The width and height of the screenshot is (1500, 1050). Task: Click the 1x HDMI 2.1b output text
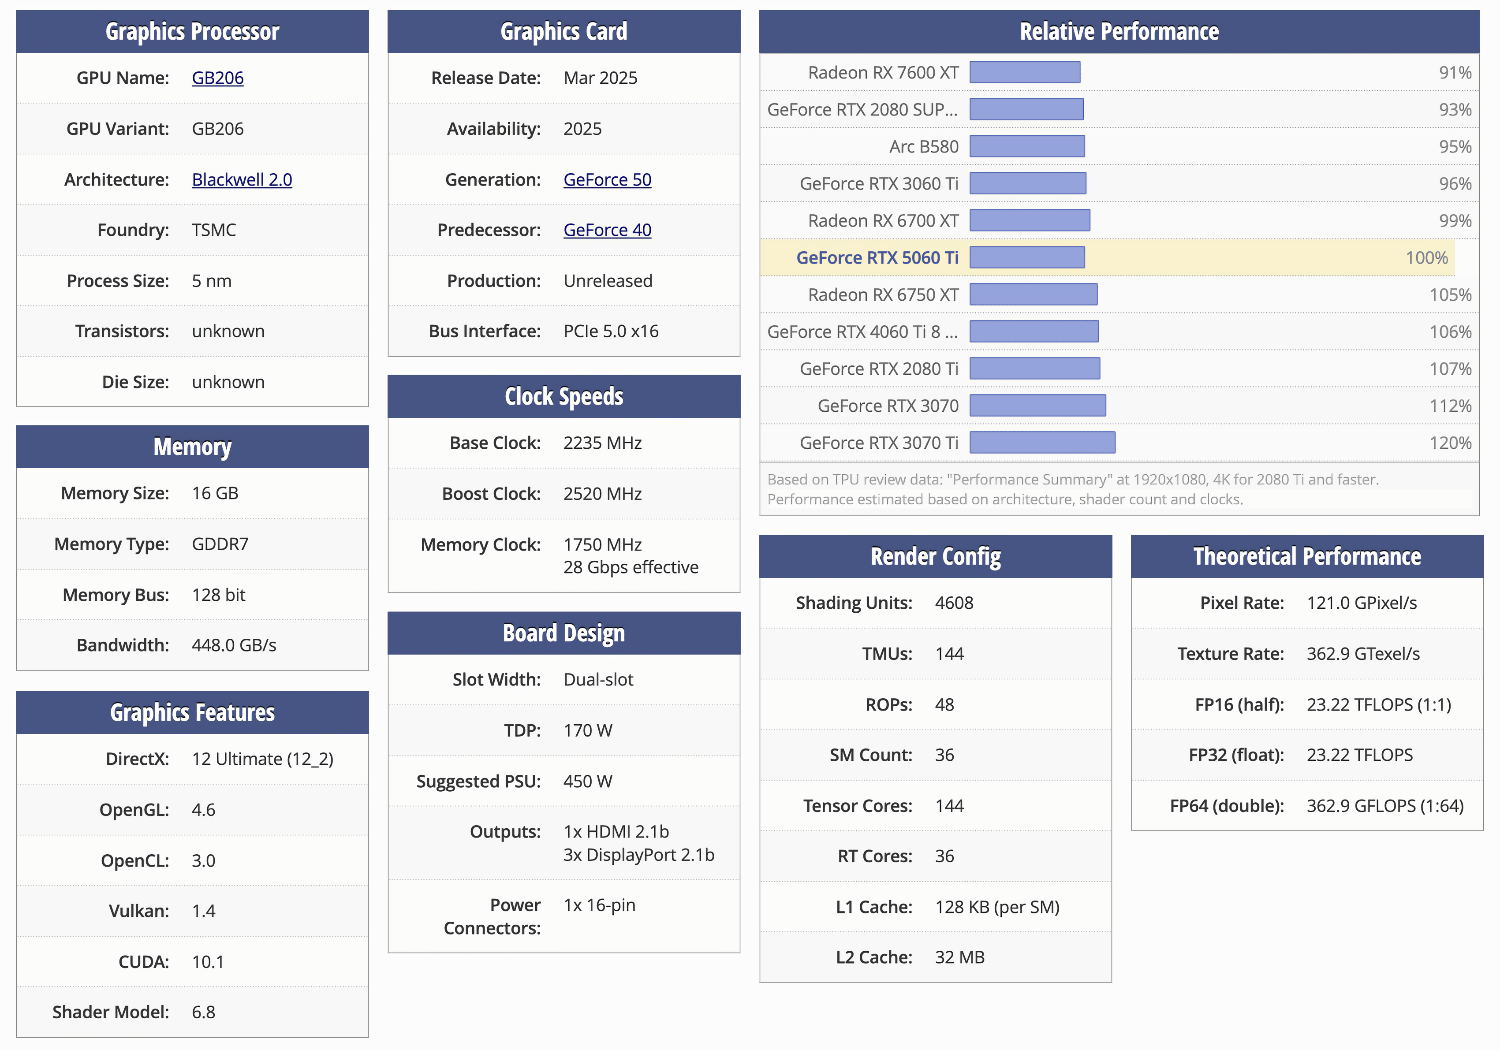pyautogui.click(x=616, y=832)
